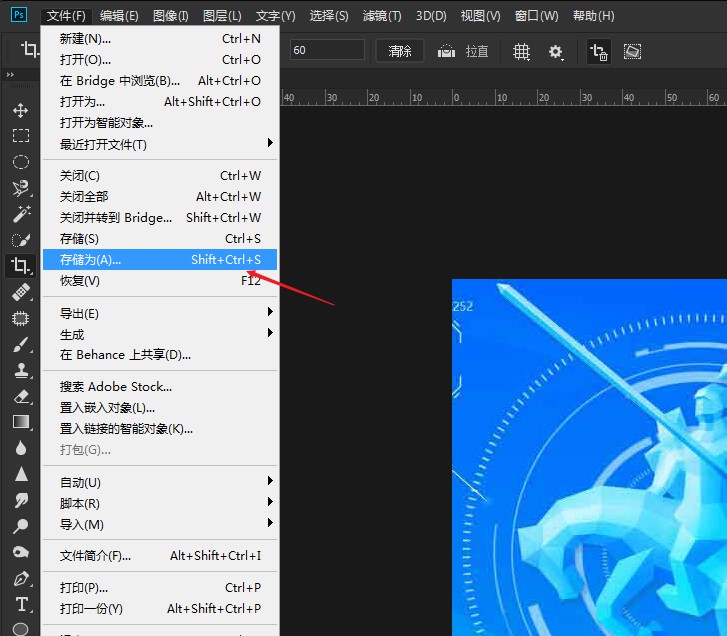Select the Smudge finger tool
Image resolution: width=727 pixels, height=636 pixels.
point(21,500)
